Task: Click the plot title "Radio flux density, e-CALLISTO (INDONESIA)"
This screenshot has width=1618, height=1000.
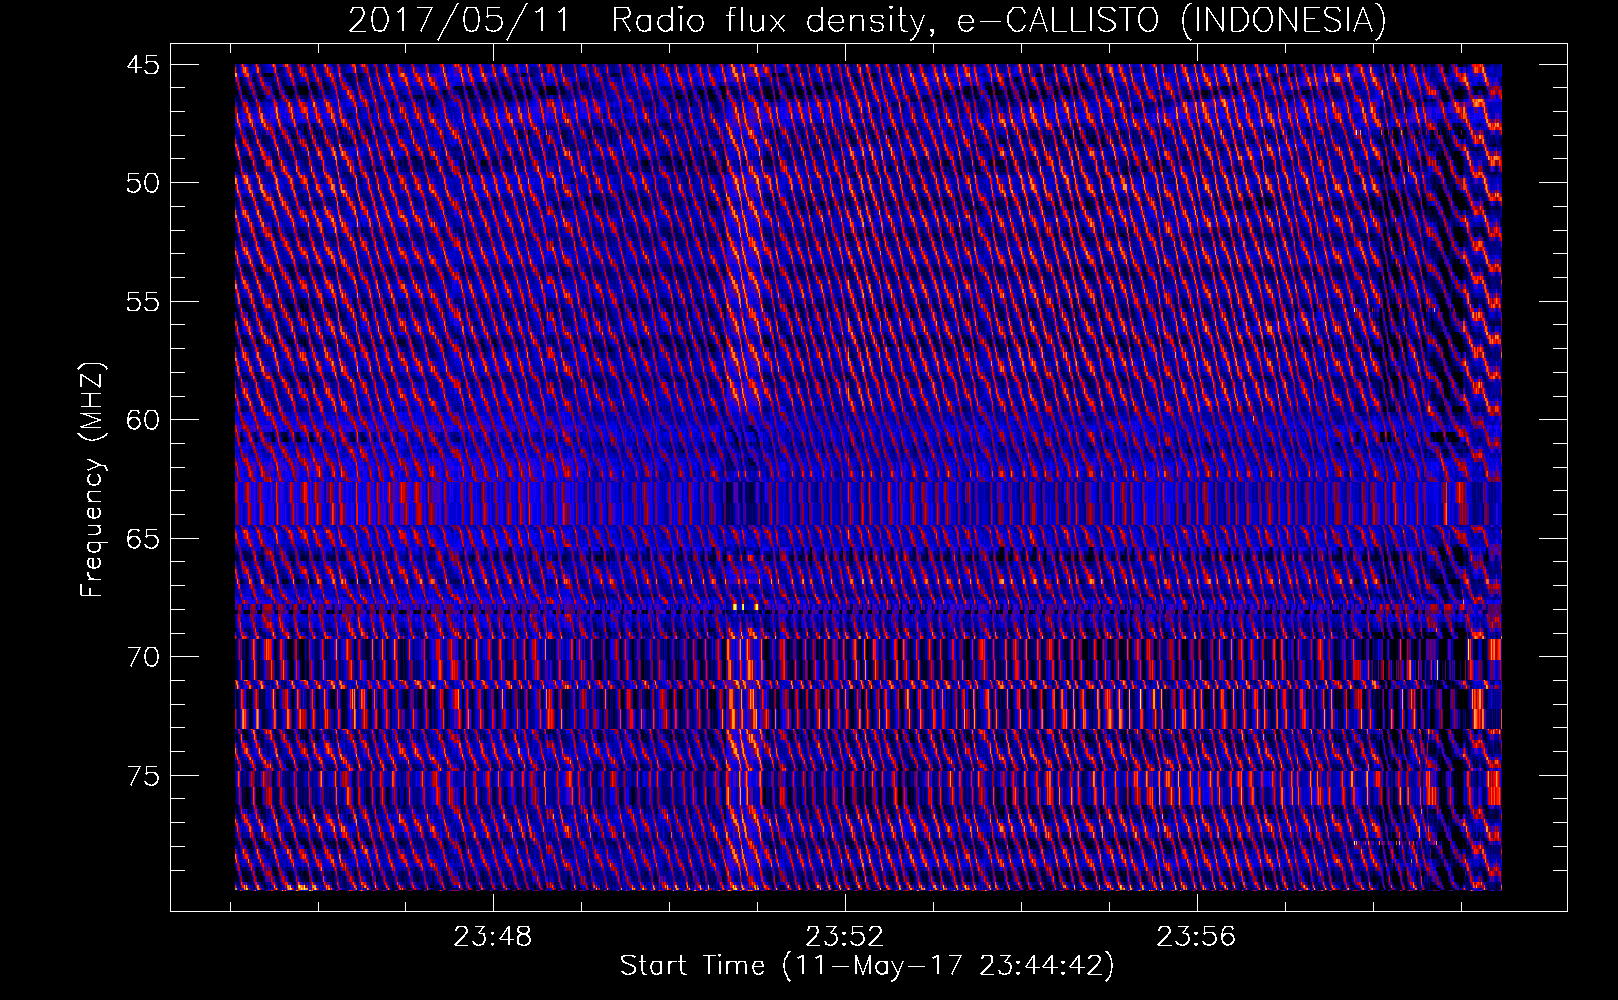Action: 999,20
